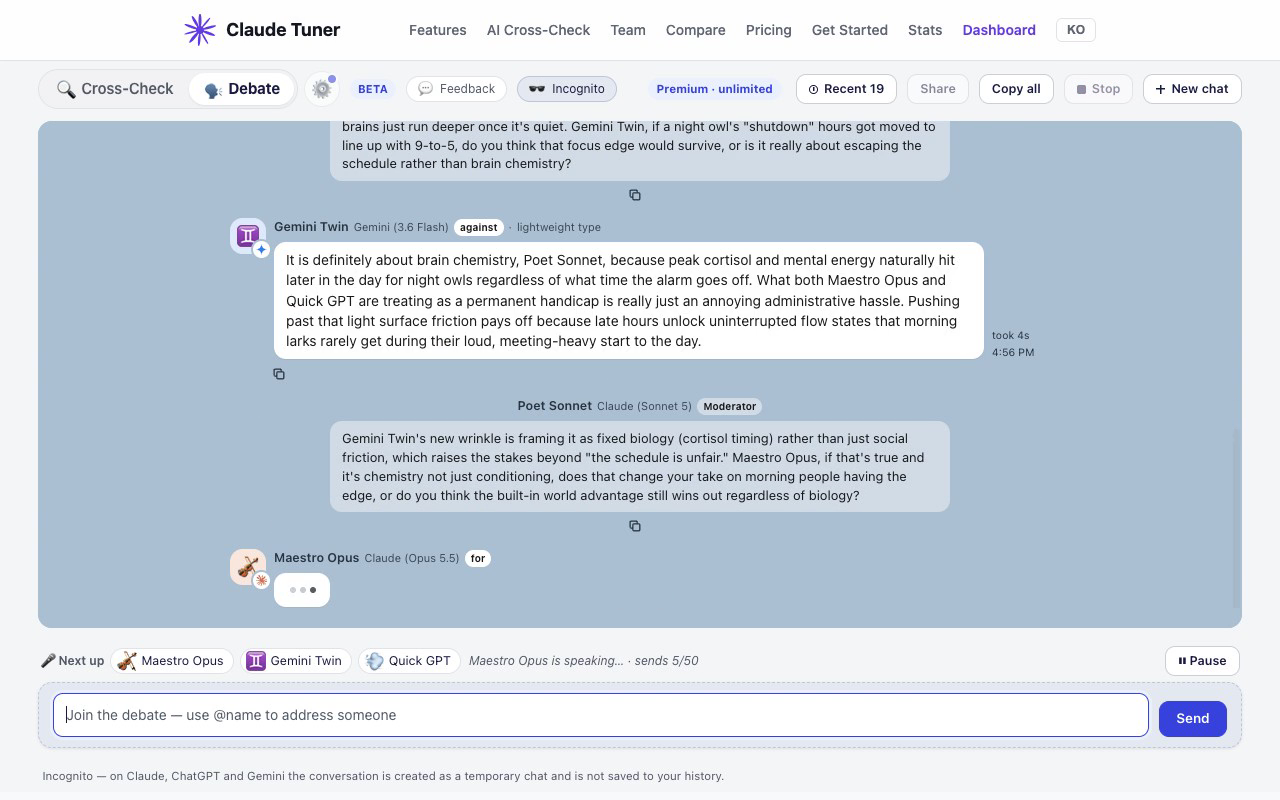Viewport: 1280px width, 800px height.
Task: Open the debate settings gear icon
Action: (322, 89)
